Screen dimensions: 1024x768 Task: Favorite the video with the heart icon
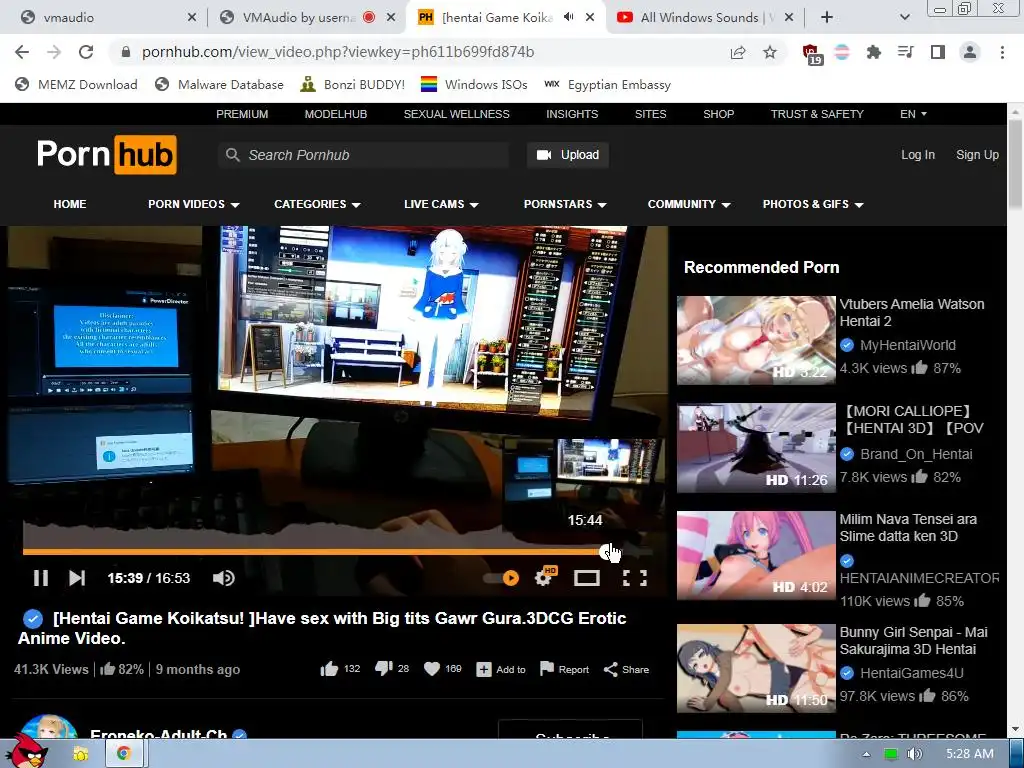point(432,669)
